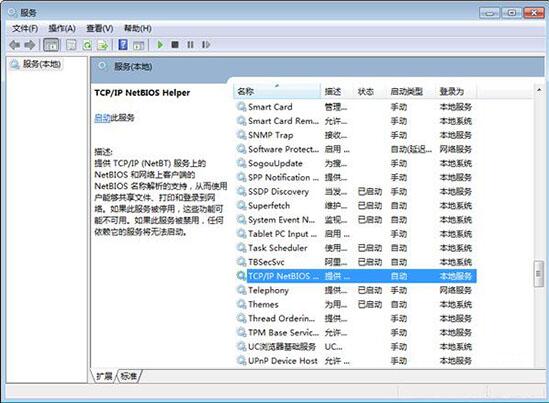The width and height of the screenshot is (549, 403).
Task: Click the vertical scrollbar thumb
Action: [539, 274]
